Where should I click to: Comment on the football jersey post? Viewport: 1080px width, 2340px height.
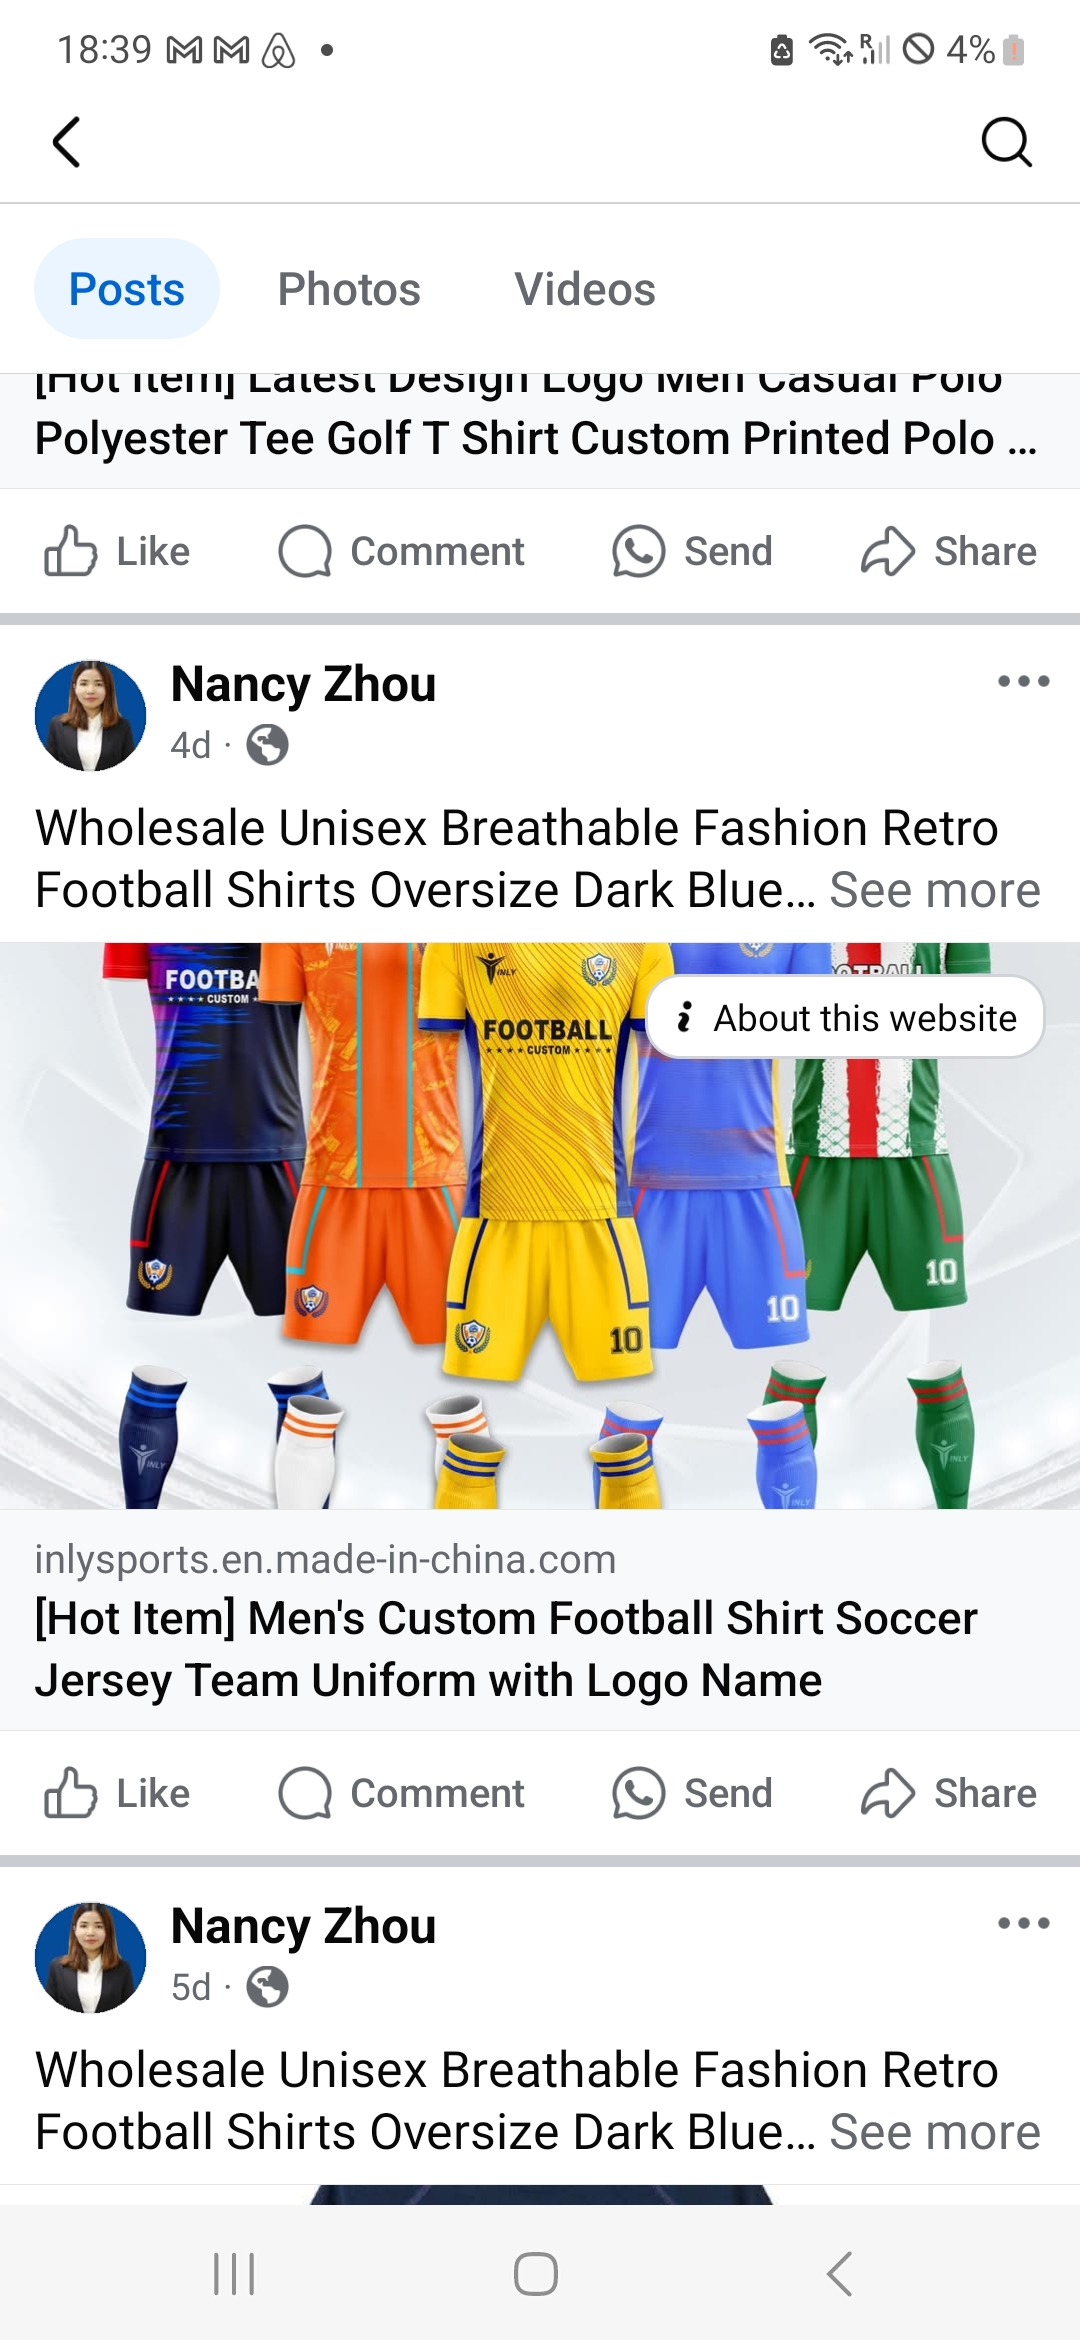401,1793
